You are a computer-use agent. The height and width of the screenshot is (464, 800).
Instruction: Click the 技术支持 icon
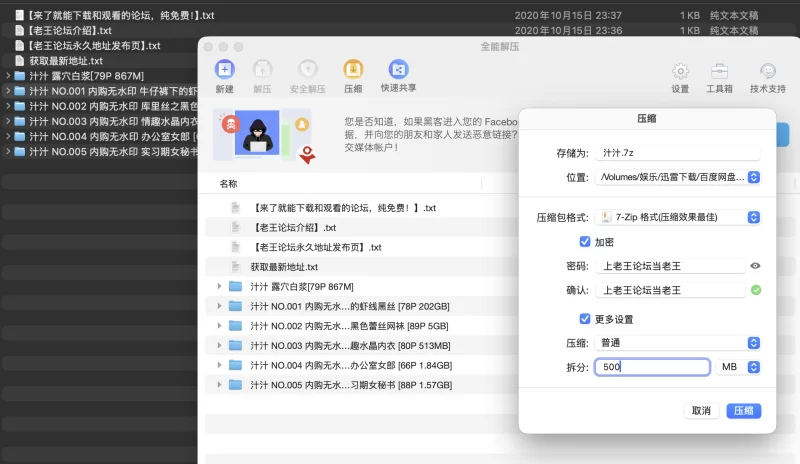(x=767, y=72)
